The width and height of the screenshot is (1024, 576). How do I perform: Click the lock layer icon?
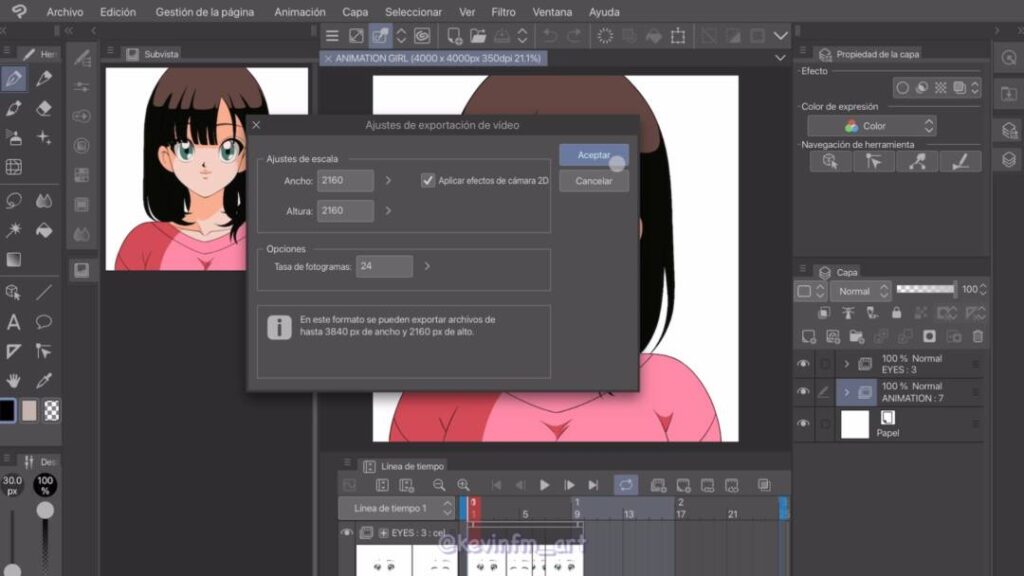pos(897,313)
